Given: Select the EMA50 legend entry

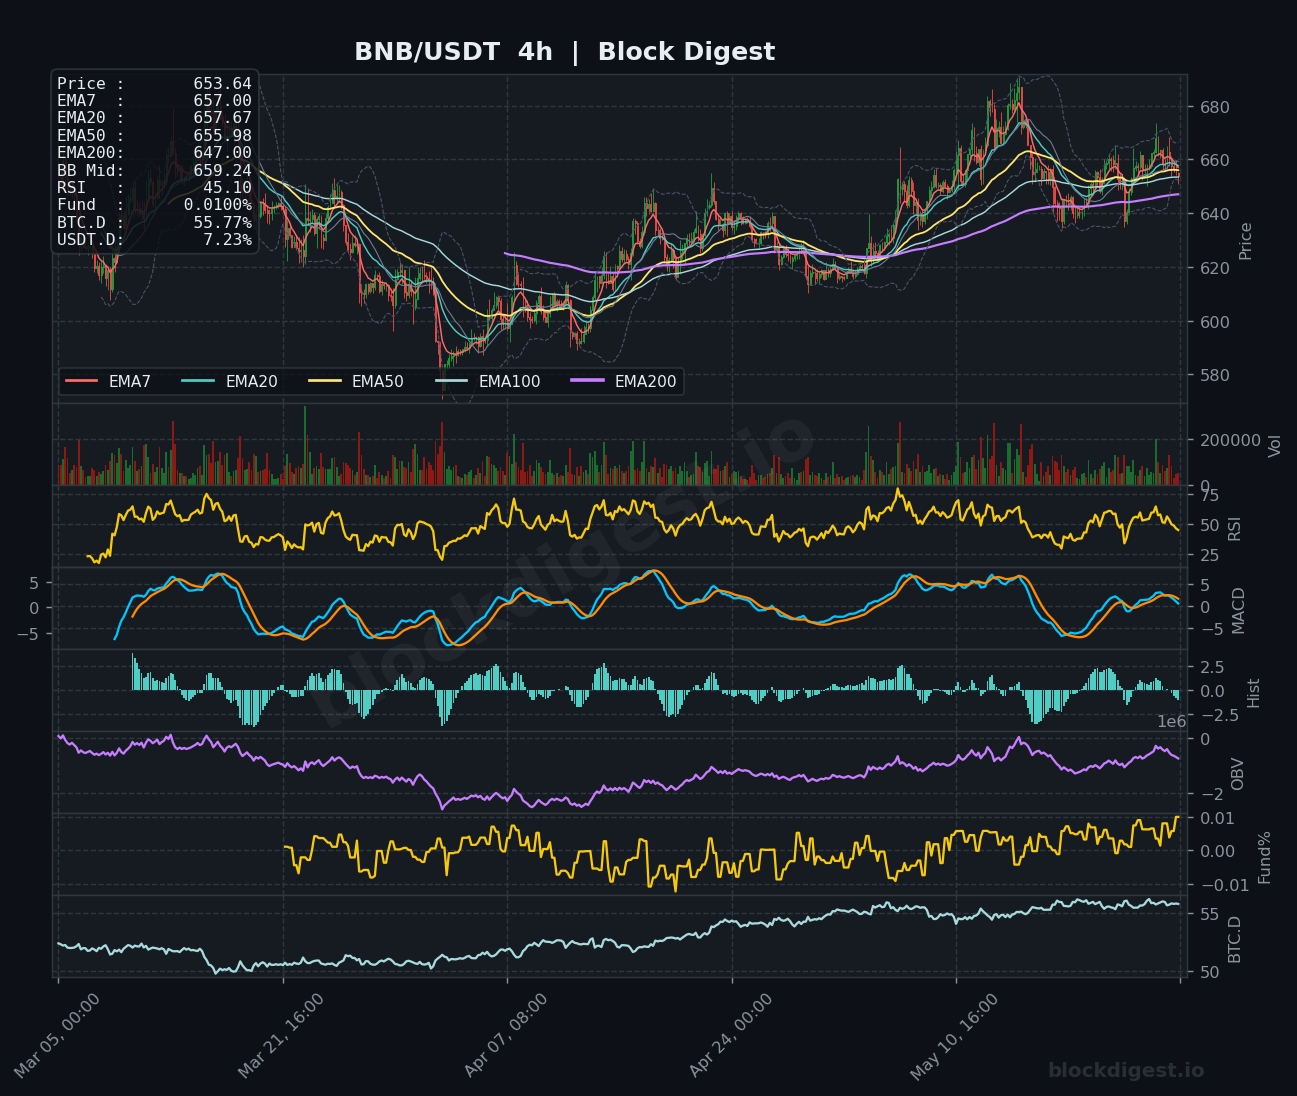Looking at the screenshot, I should pyautogui.click(x=357, y=381).
